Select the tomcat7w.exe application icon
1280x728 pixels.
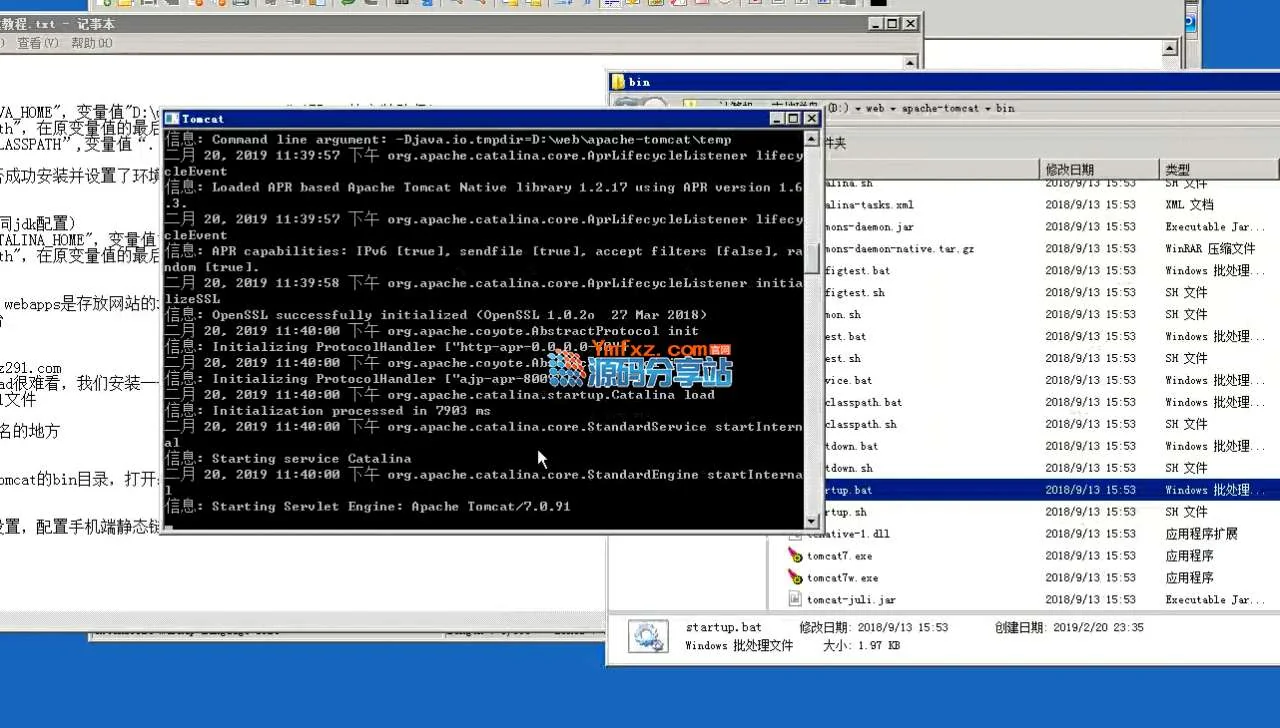(x=796, y=577)
